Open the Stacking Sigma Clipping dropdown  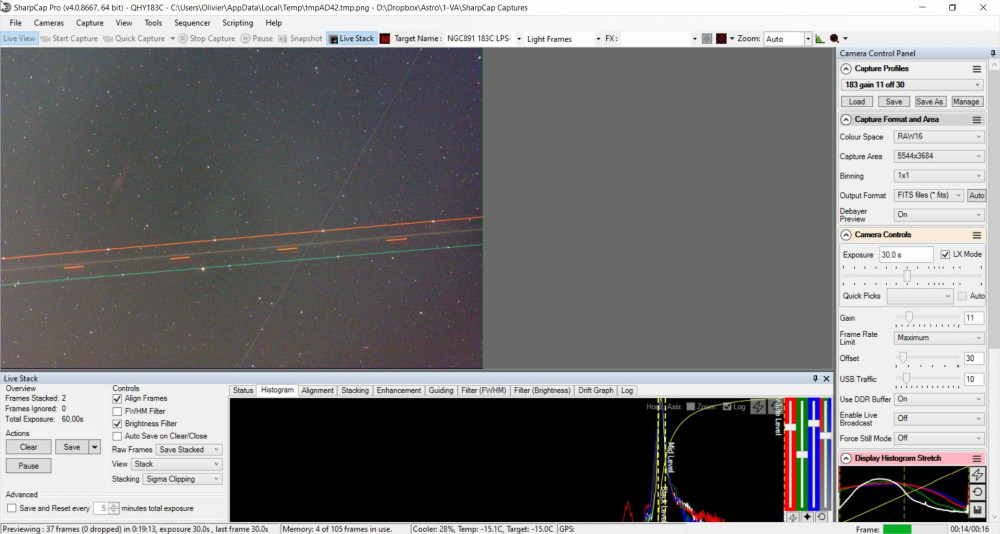pyautogui.click(x=182, y=479)
